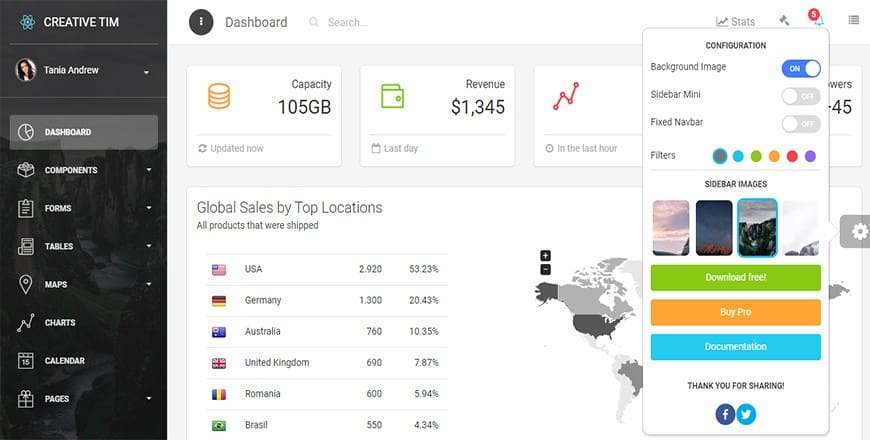The image size is (870, 440).
Task: Select the green filter color
Action: pyautogui.click(x=756, y=156)
